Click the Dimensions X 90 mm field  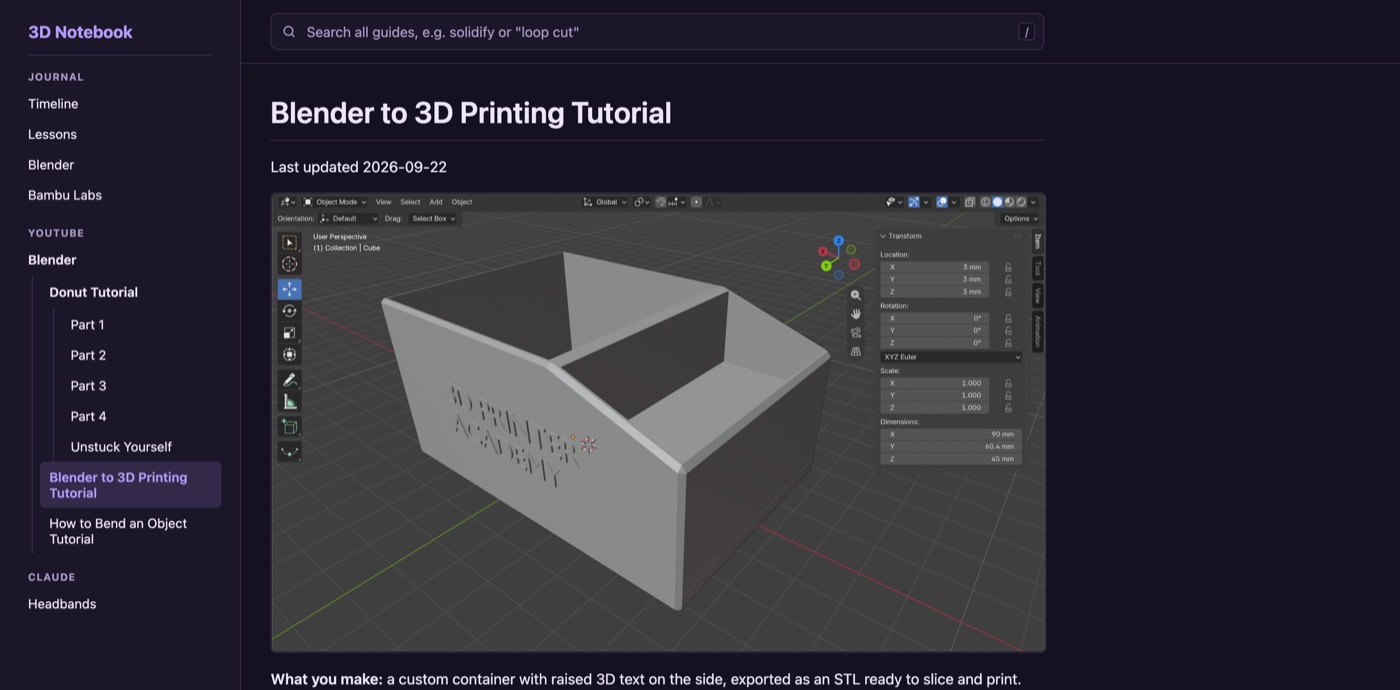pos(950,434)
